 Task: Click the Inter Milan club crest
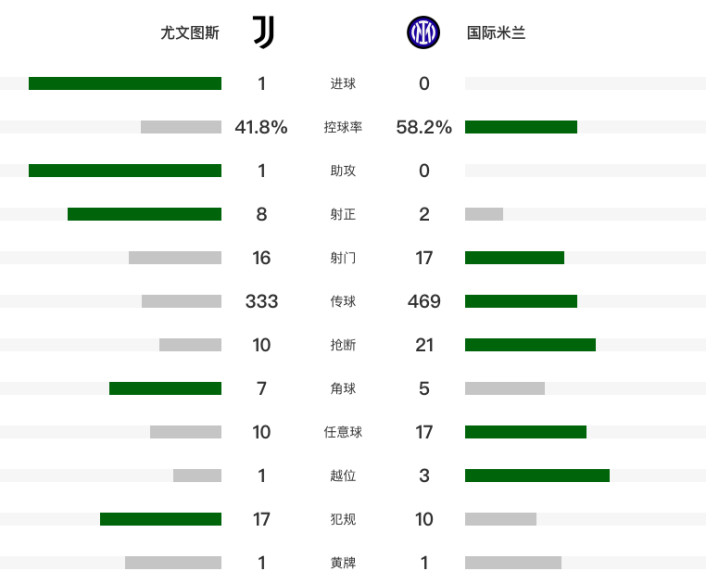coord(423,33)
